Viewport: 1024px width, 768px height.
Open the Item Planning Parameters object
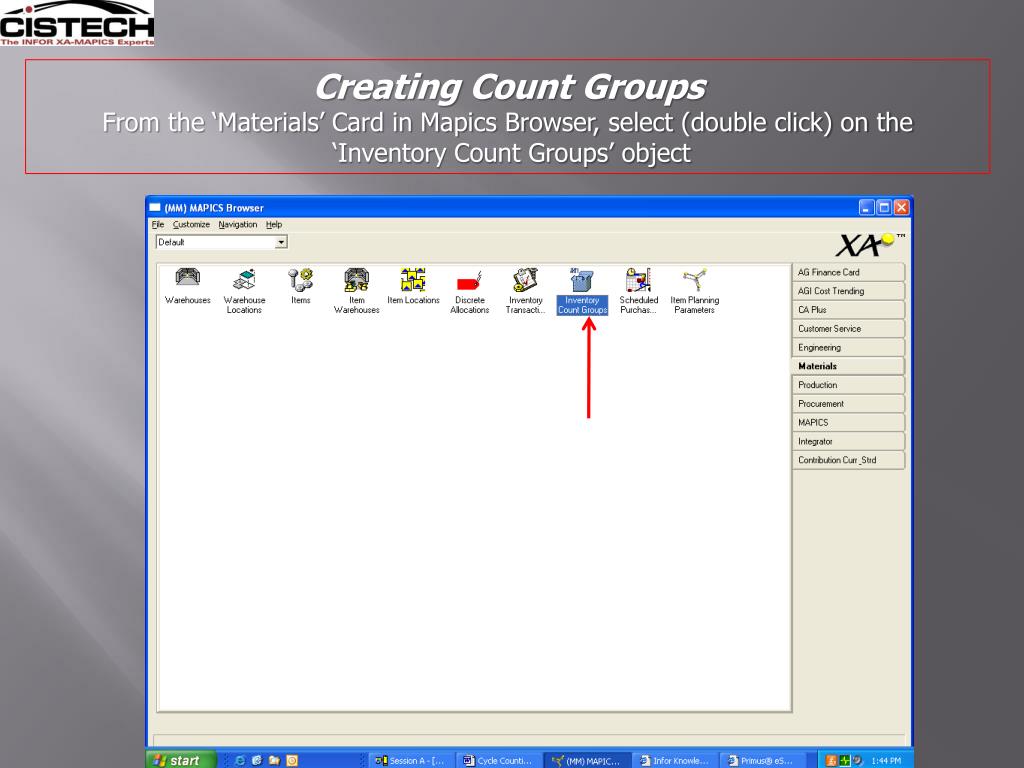point(694,291)
